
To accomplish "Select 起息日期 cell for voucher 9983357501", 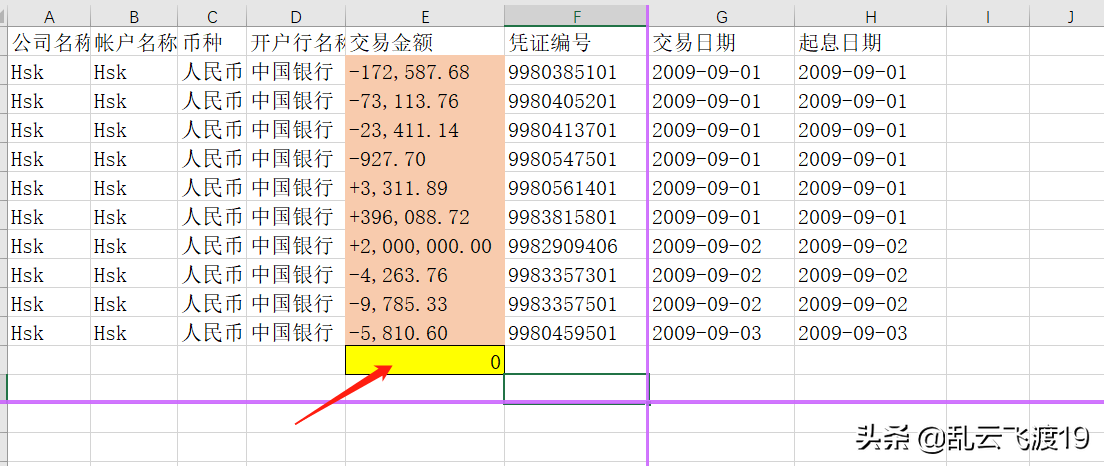I will (870, 303).
